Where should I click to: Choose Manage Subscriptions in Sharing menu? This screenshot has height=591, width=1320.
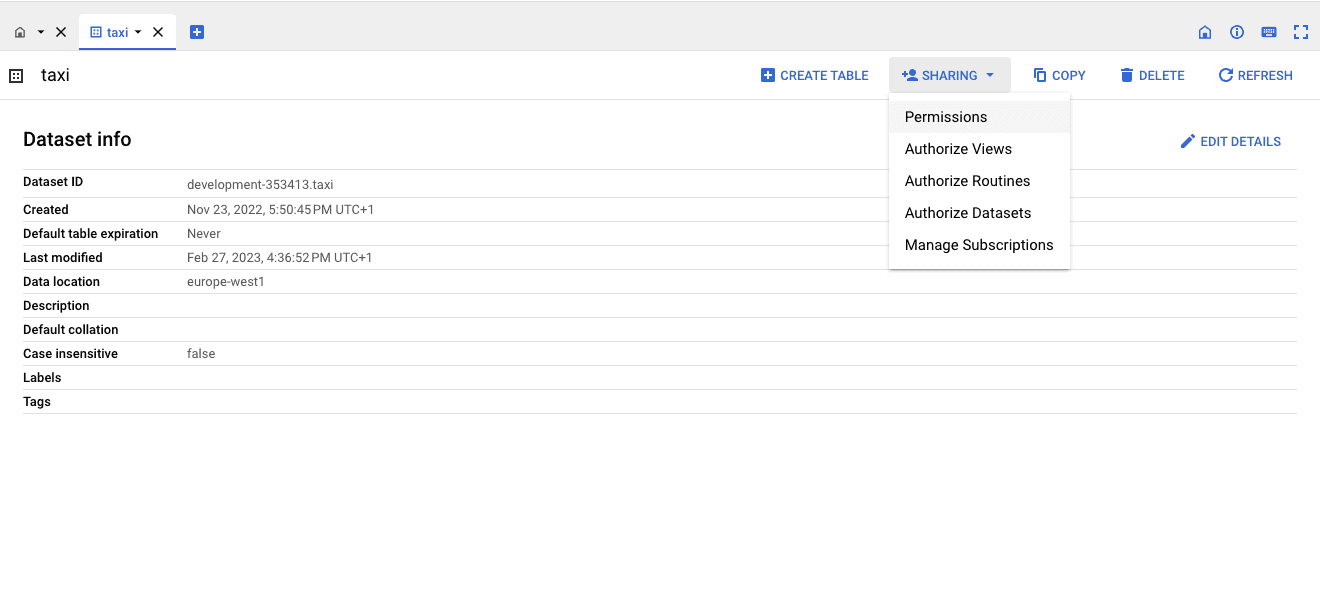[x=978, y=245]
